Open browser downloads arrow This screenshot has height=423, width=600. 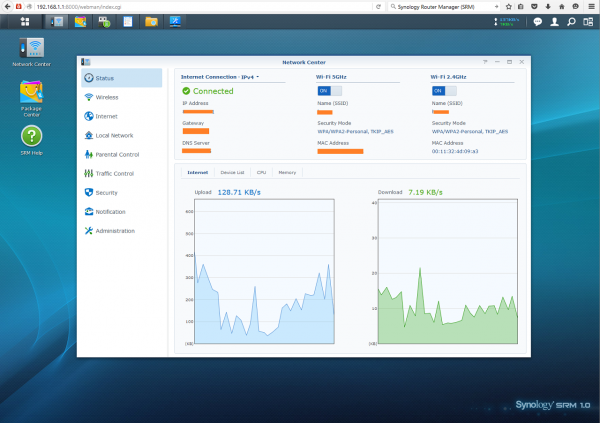pyautogui.click(x=548, y=7)
